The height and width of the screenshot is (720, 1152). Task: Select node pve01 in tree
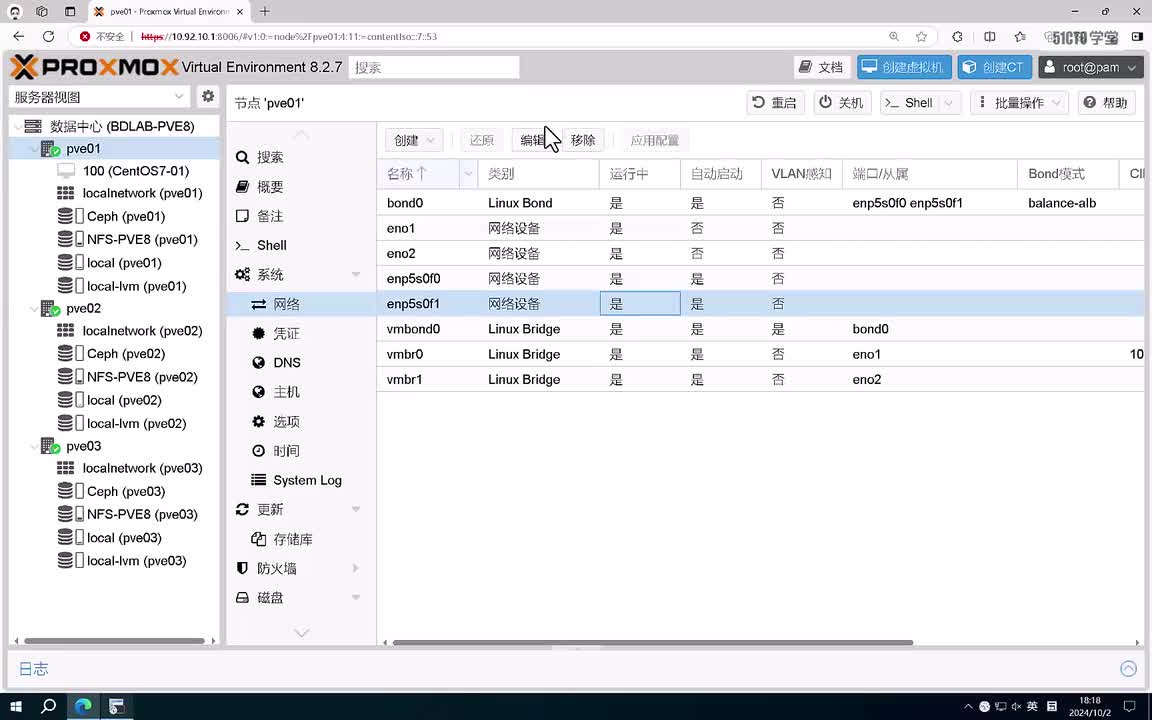(x=83, y=148)
